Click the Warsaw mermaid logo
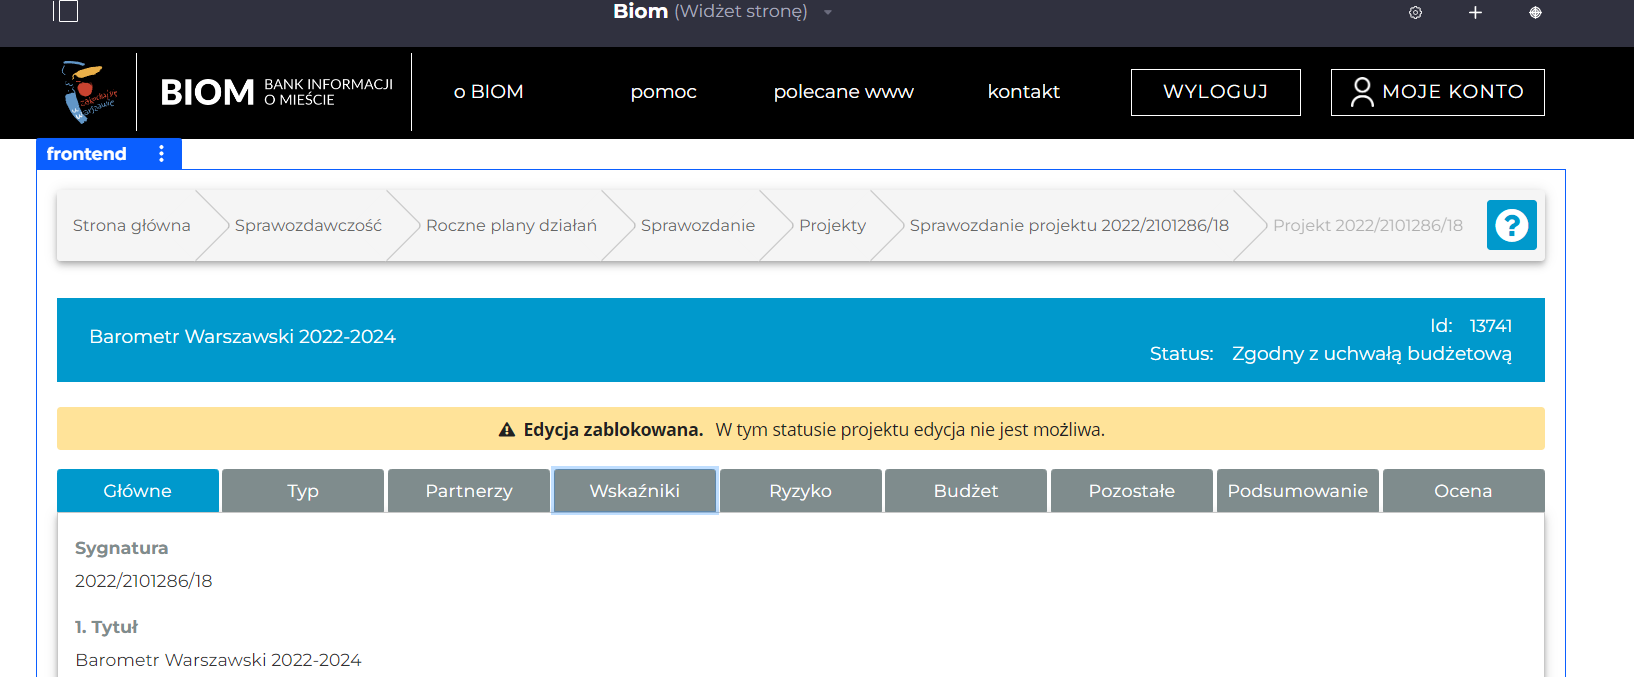Viewport: 1634px width, 677px height. tap(89, 92)
